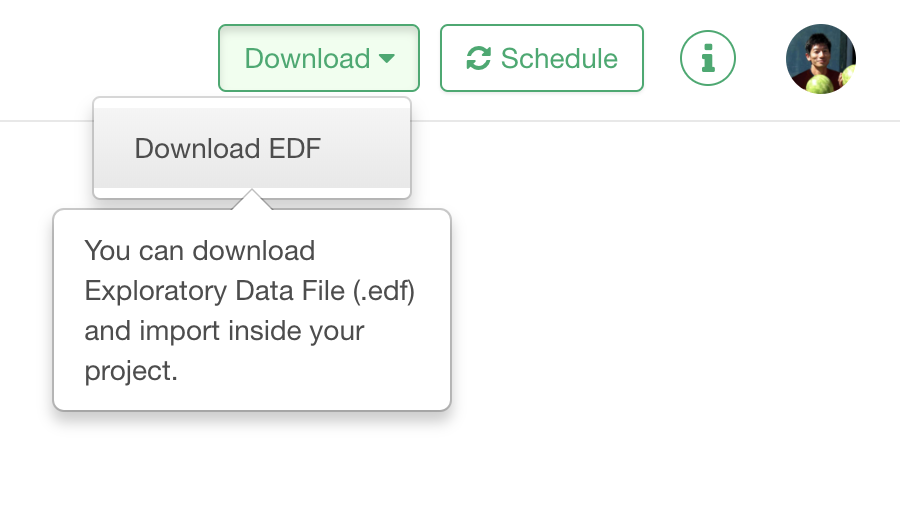
Task: Click the "and import inside your" line
Action: 224,331
